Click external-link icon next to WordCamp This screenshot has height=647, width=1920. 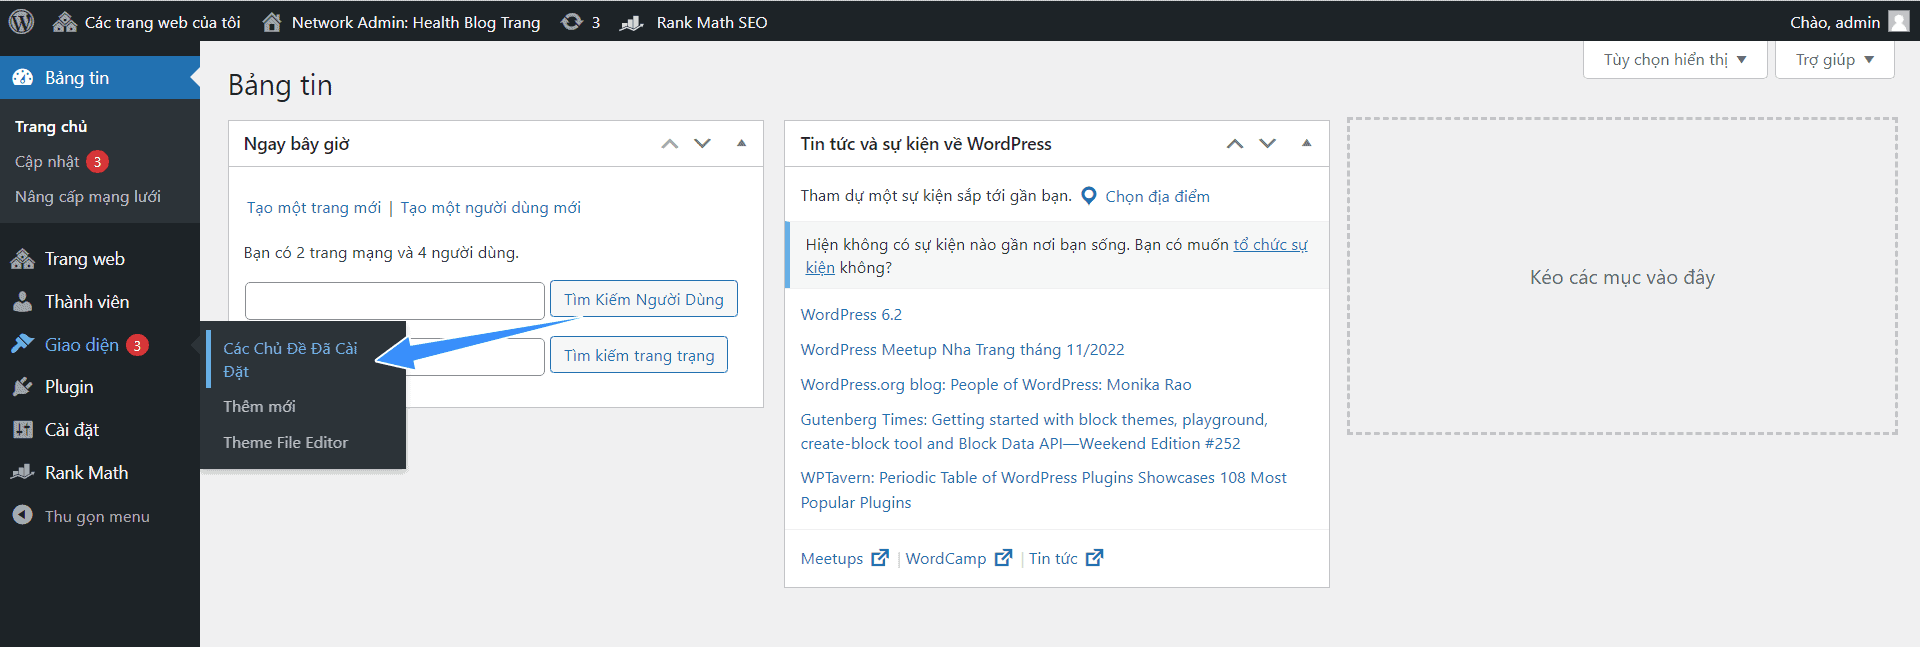1003,557
